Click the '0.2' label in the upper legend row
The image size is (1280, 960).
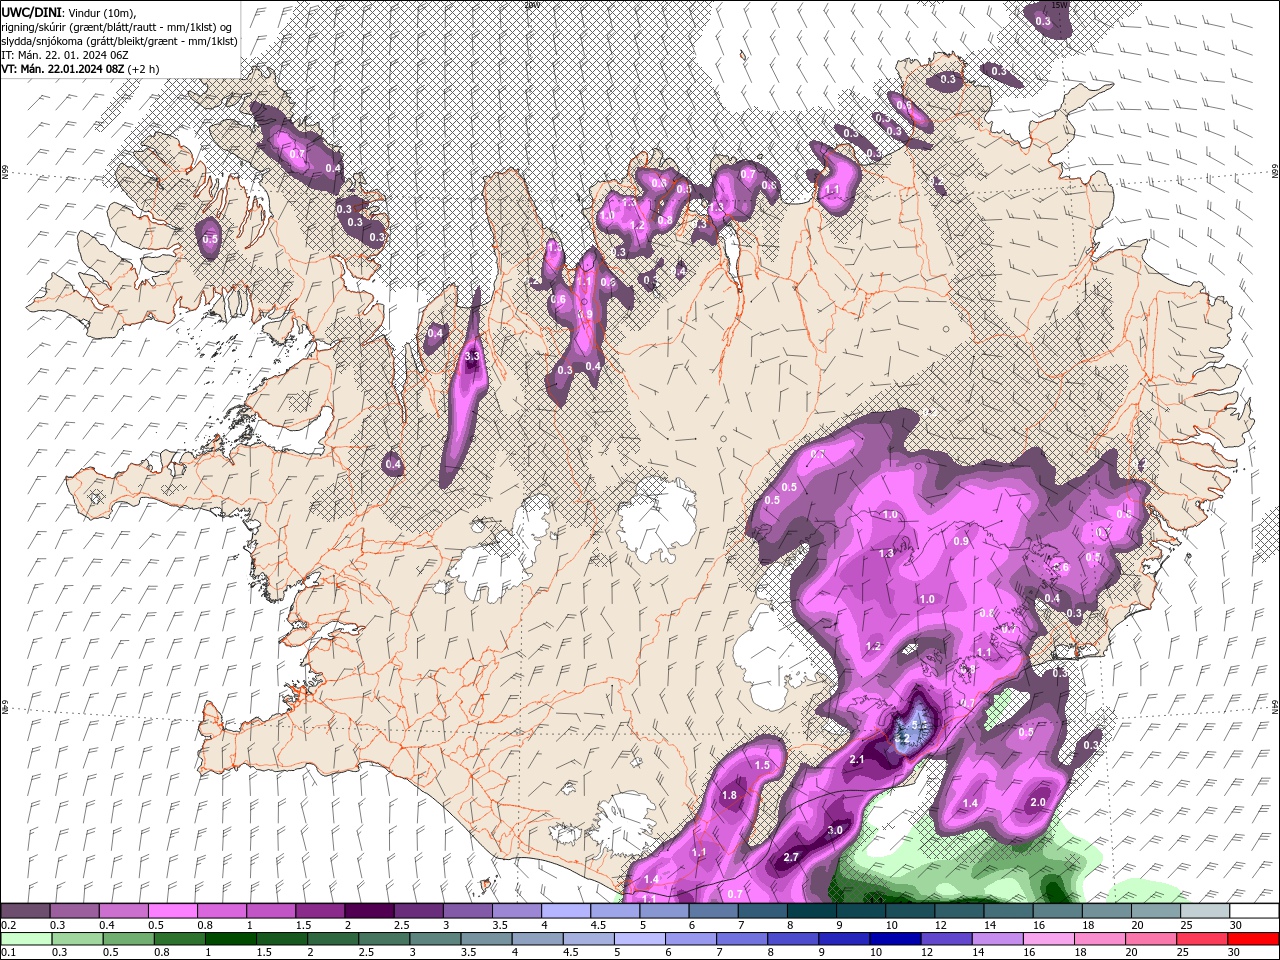point(9,925)
